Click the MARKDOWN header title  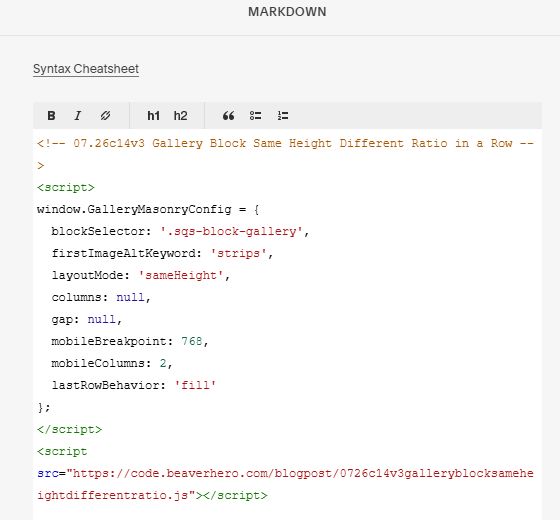click(x=287, y=12)
